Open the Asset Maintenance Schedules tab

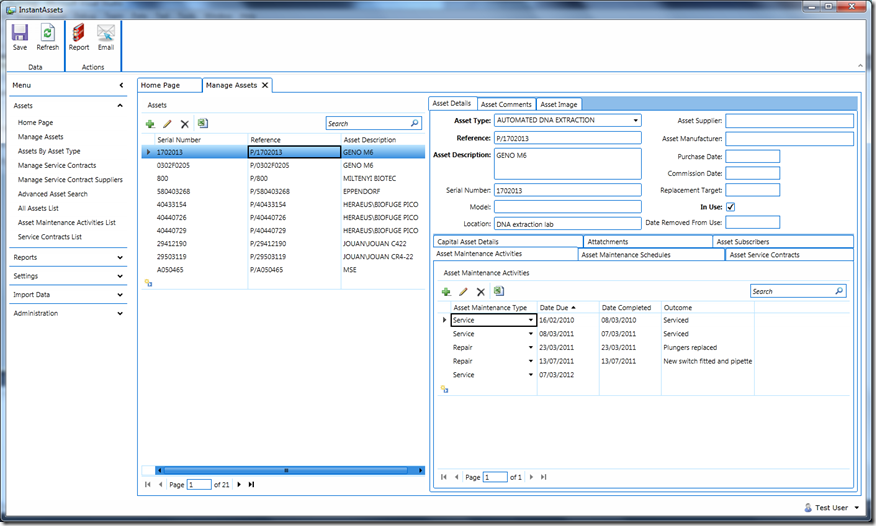click(x=651, y=255)
